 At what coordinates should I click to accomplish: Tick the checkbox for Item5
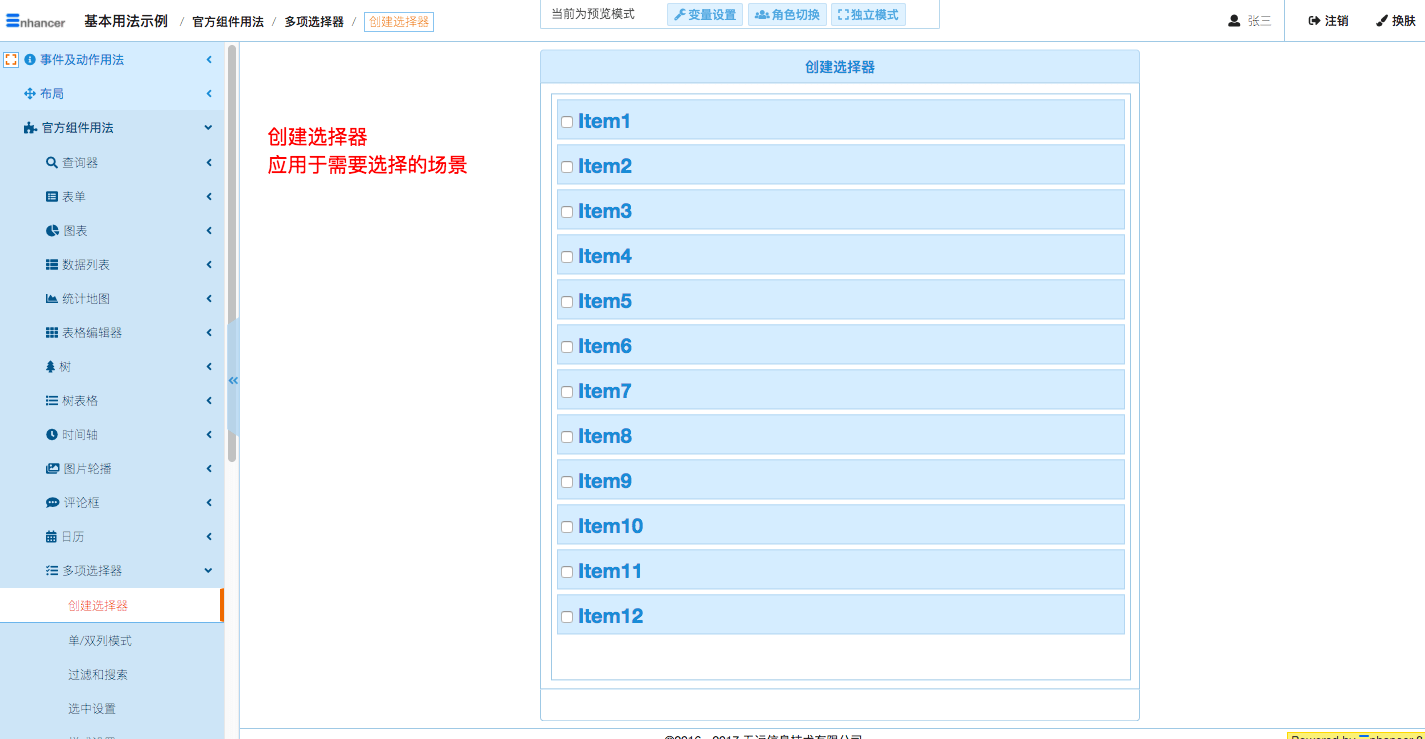coord(567,302)
